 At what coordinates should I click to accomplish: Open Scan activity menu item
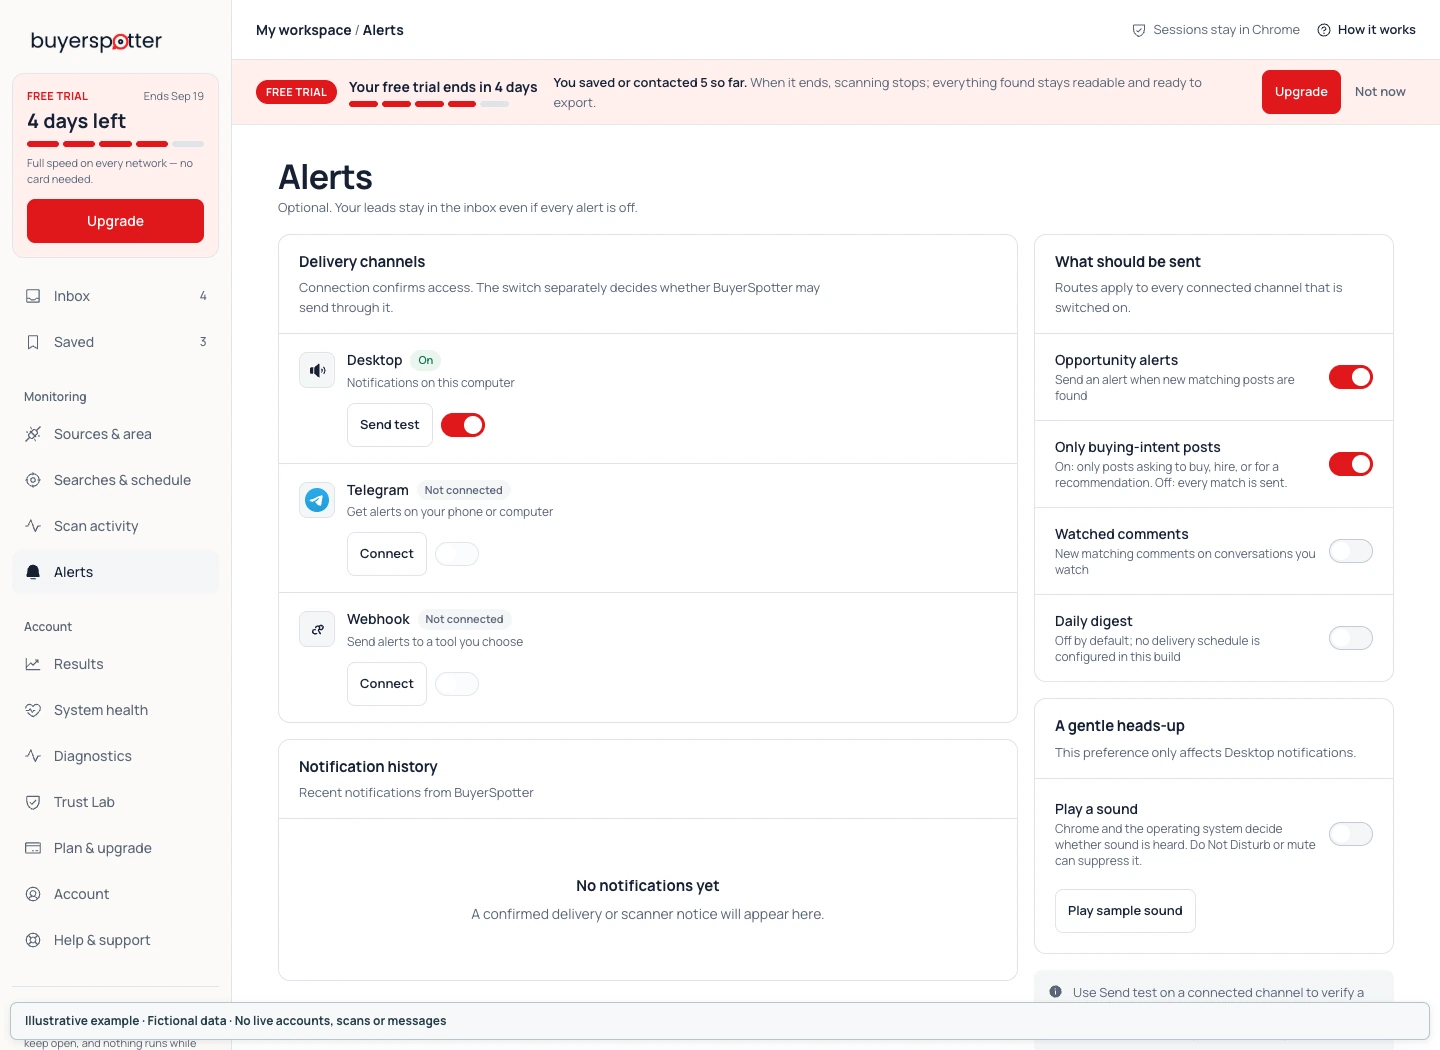click(115, 526)
